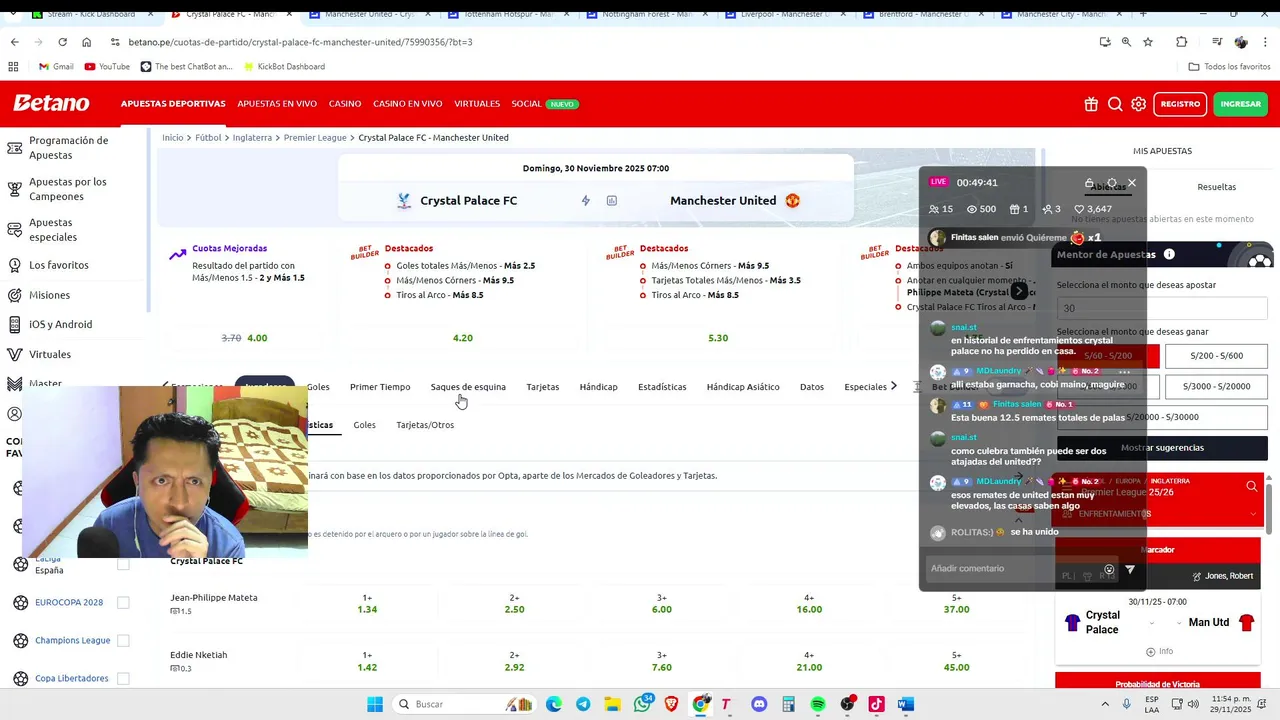This screenshot has width=1280, height=720.
Task: Tick the Copa Libertadores favorites checkbox
Action: point(123,678)
